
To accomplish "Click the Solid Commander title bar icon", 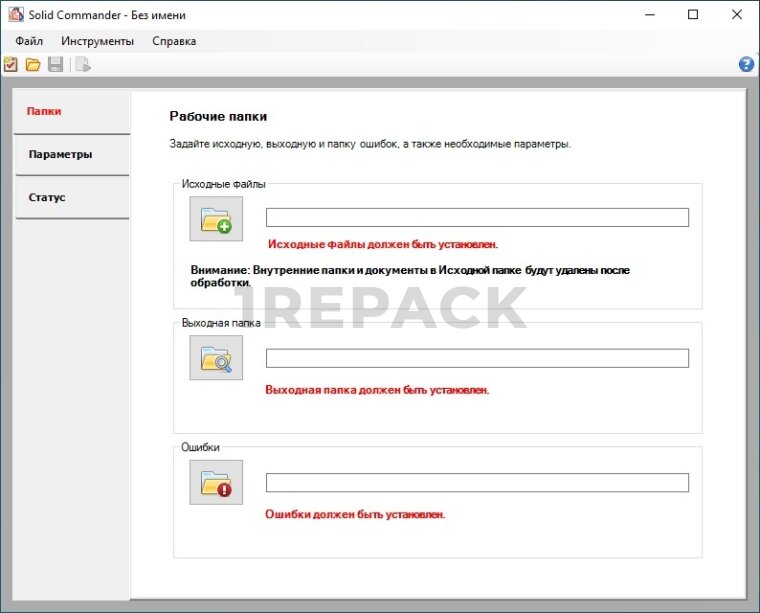I will click(x=15, y=15).
